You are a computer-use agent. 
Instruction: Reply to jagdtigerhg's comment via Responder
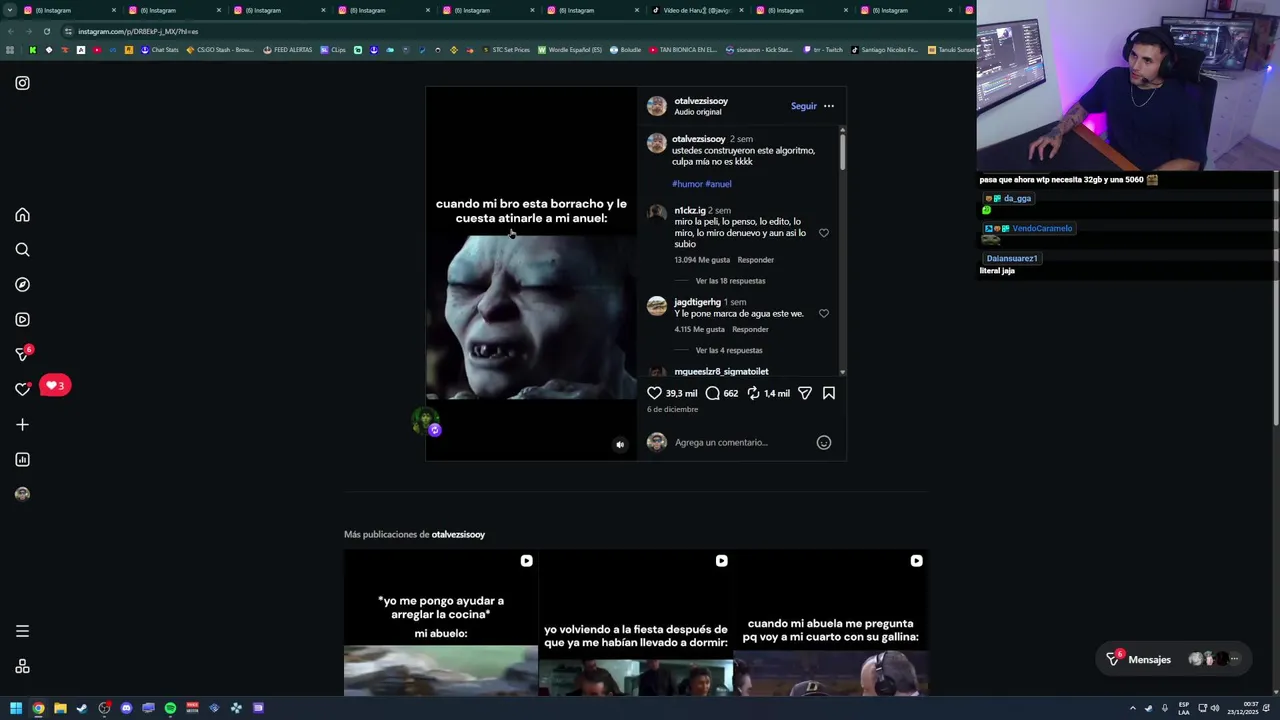click(x=750, y=329)
